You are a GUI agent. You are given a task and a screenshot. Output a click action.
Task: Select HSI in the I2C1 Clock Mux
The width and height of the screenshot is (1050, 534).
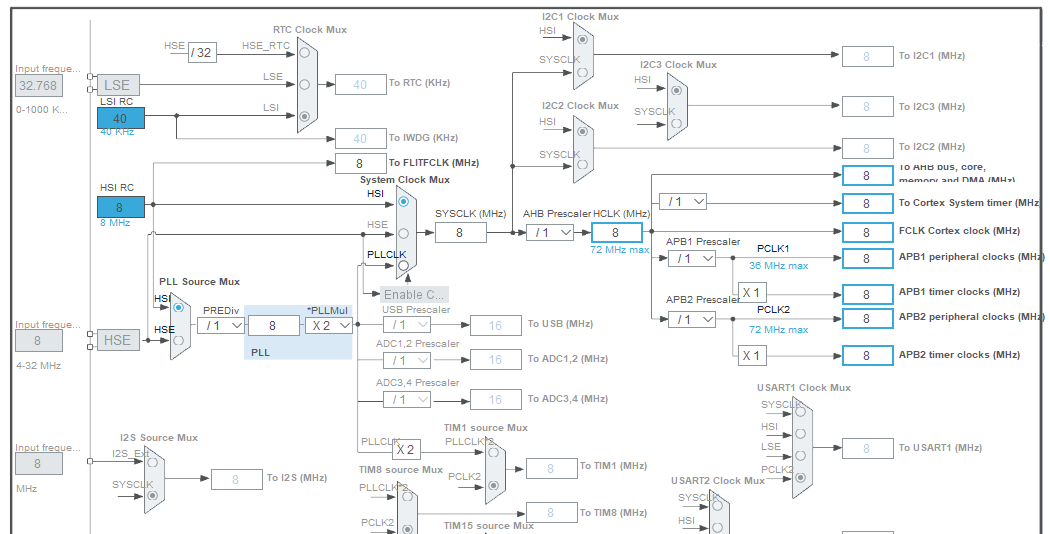(581, 40)
